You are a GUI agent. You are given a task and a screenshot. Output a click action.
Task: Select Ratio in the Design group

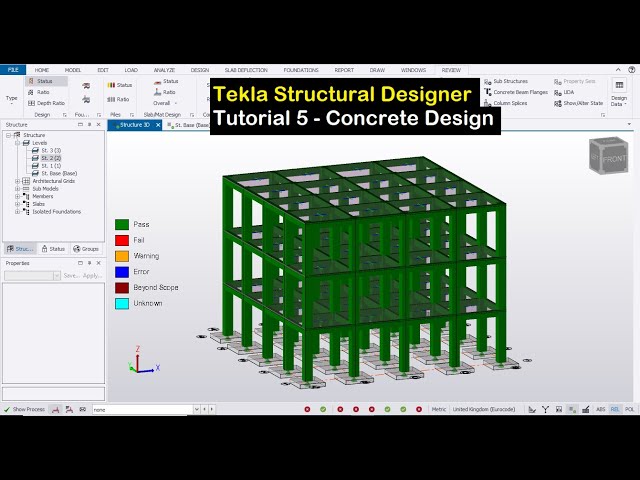click(x=39, y=92)
